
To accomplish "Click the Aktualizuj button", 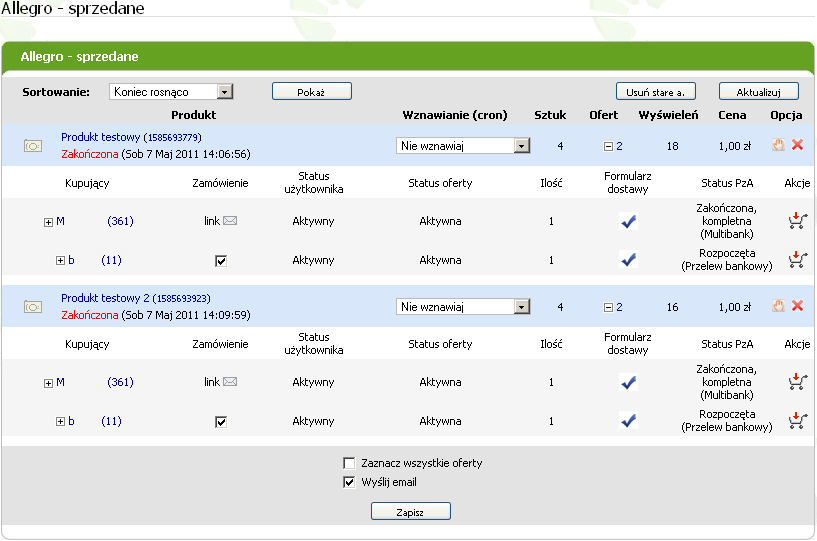I will coord(759,91).
